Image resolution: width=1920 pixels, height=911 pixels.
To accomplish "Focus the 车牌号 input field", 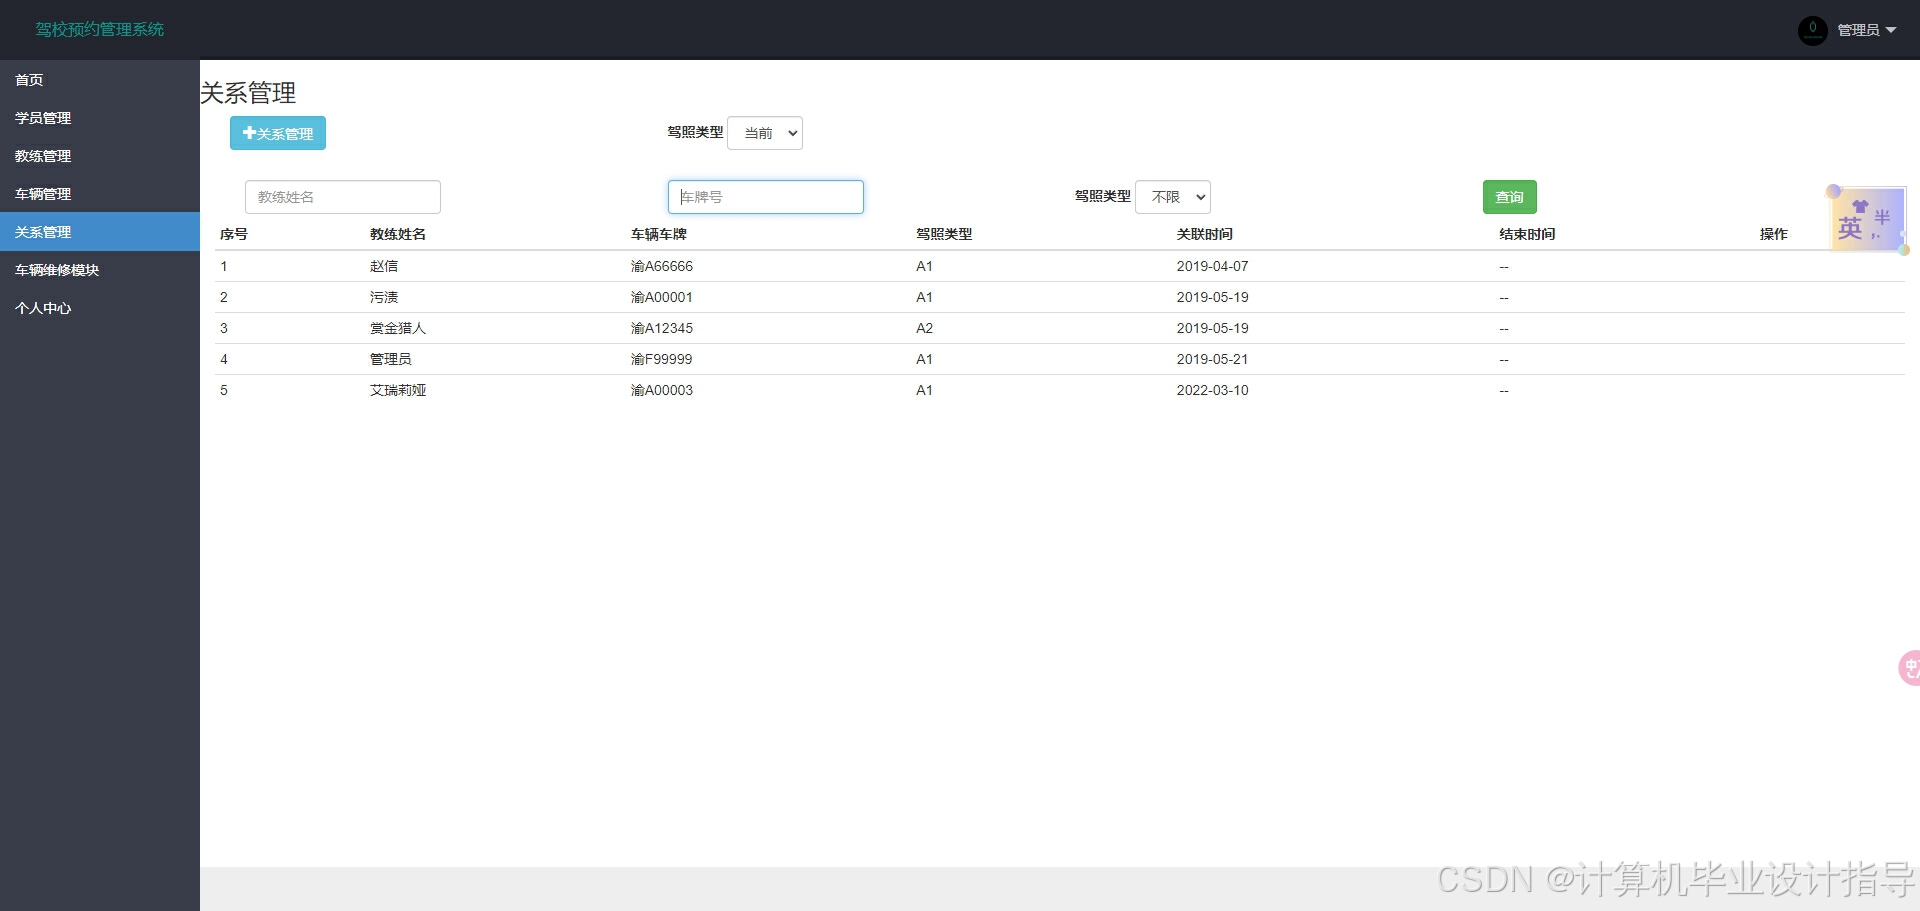I will (766, 197).
